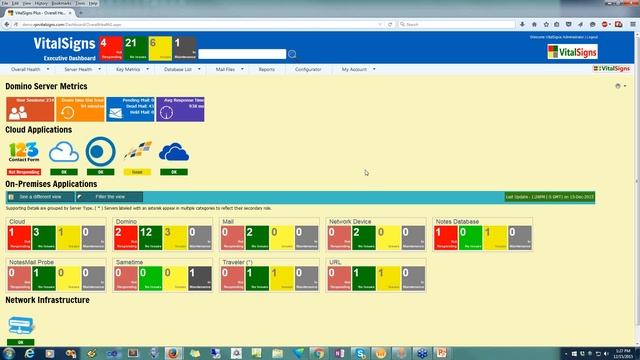This screenshot has width=640, height=360.
Task: Open the Firefox History menu
Action: coord(41,3)
